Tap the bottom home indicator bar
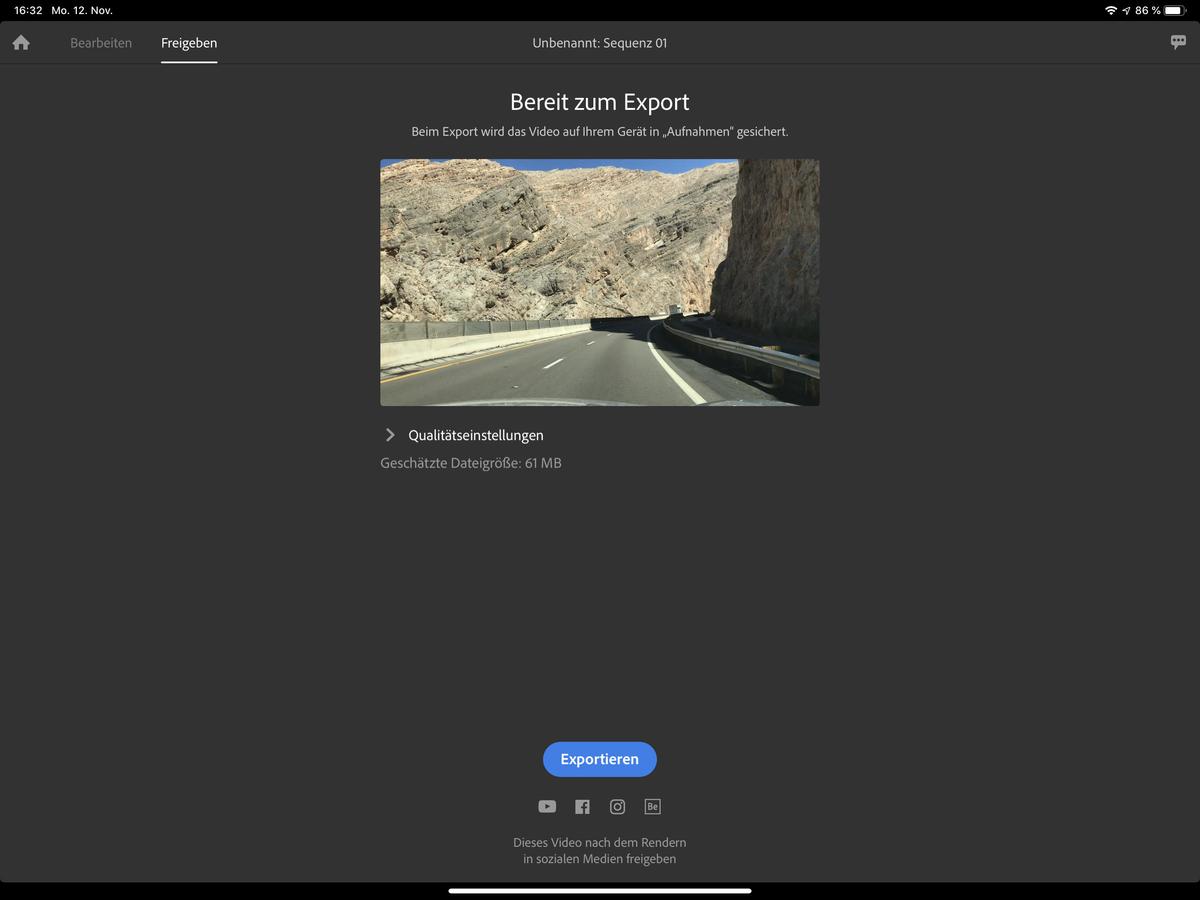This screenshot has height=900, width=1200. coord(600,890)
